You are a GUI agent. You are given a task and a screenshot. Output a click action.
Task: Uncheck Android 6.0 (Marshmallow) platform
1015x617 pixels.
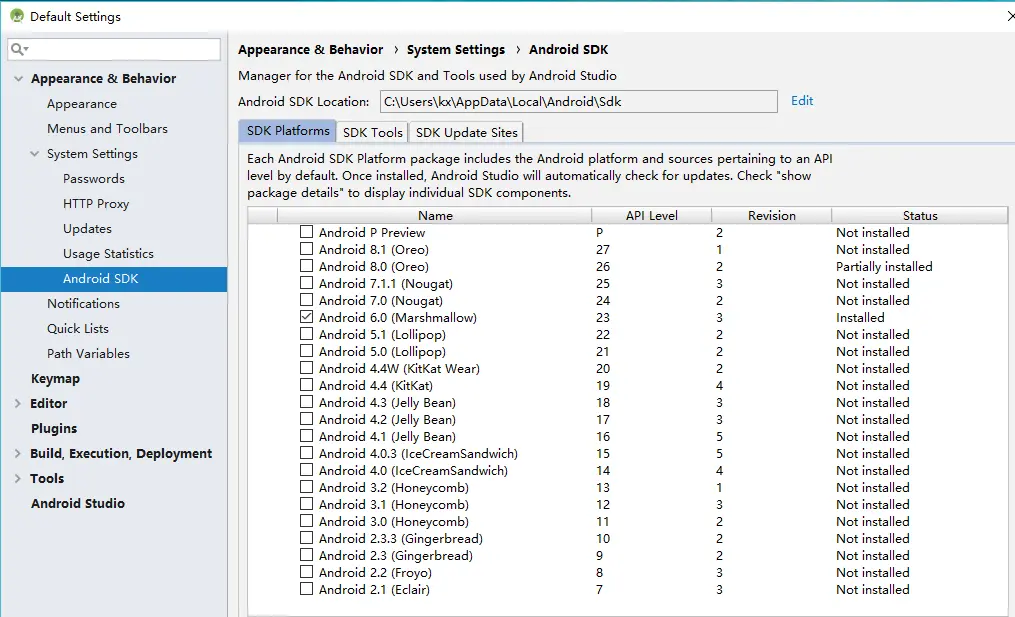point(307,318)
